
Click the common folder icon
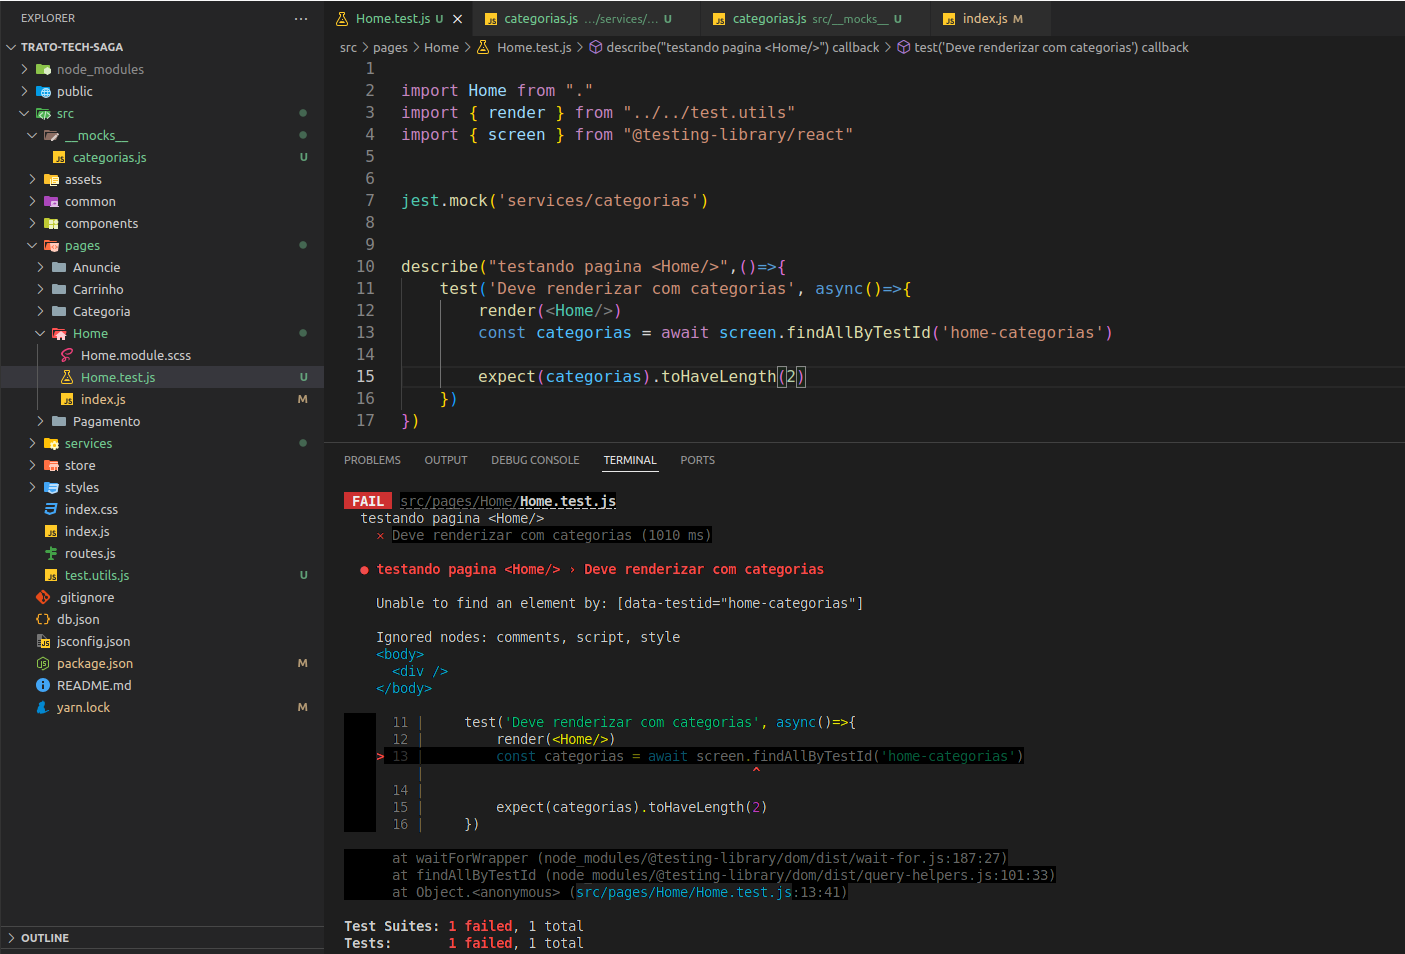(x=51, y=201)
